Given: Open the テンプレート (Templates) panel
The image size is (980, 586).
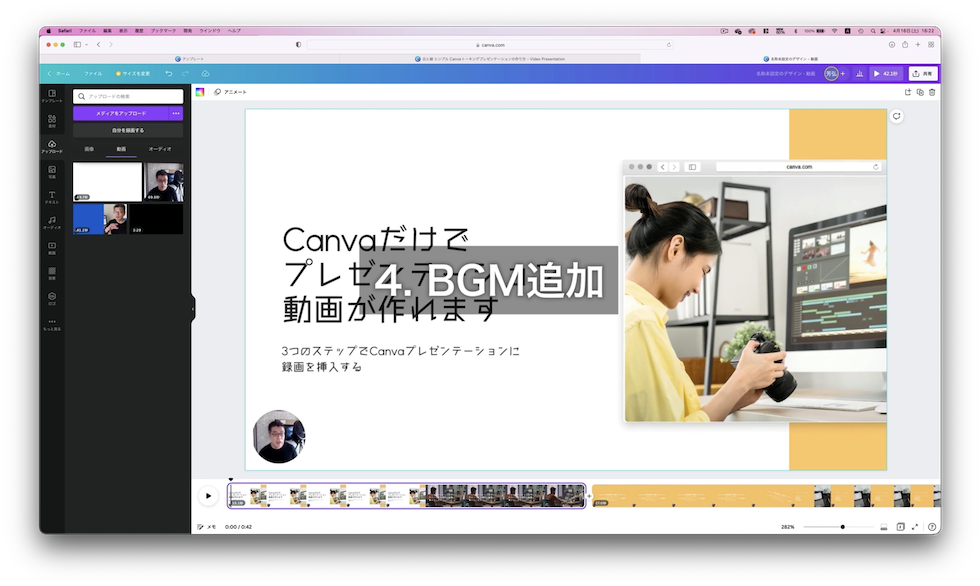Looking at the screenshot, I should coord(52,95).
